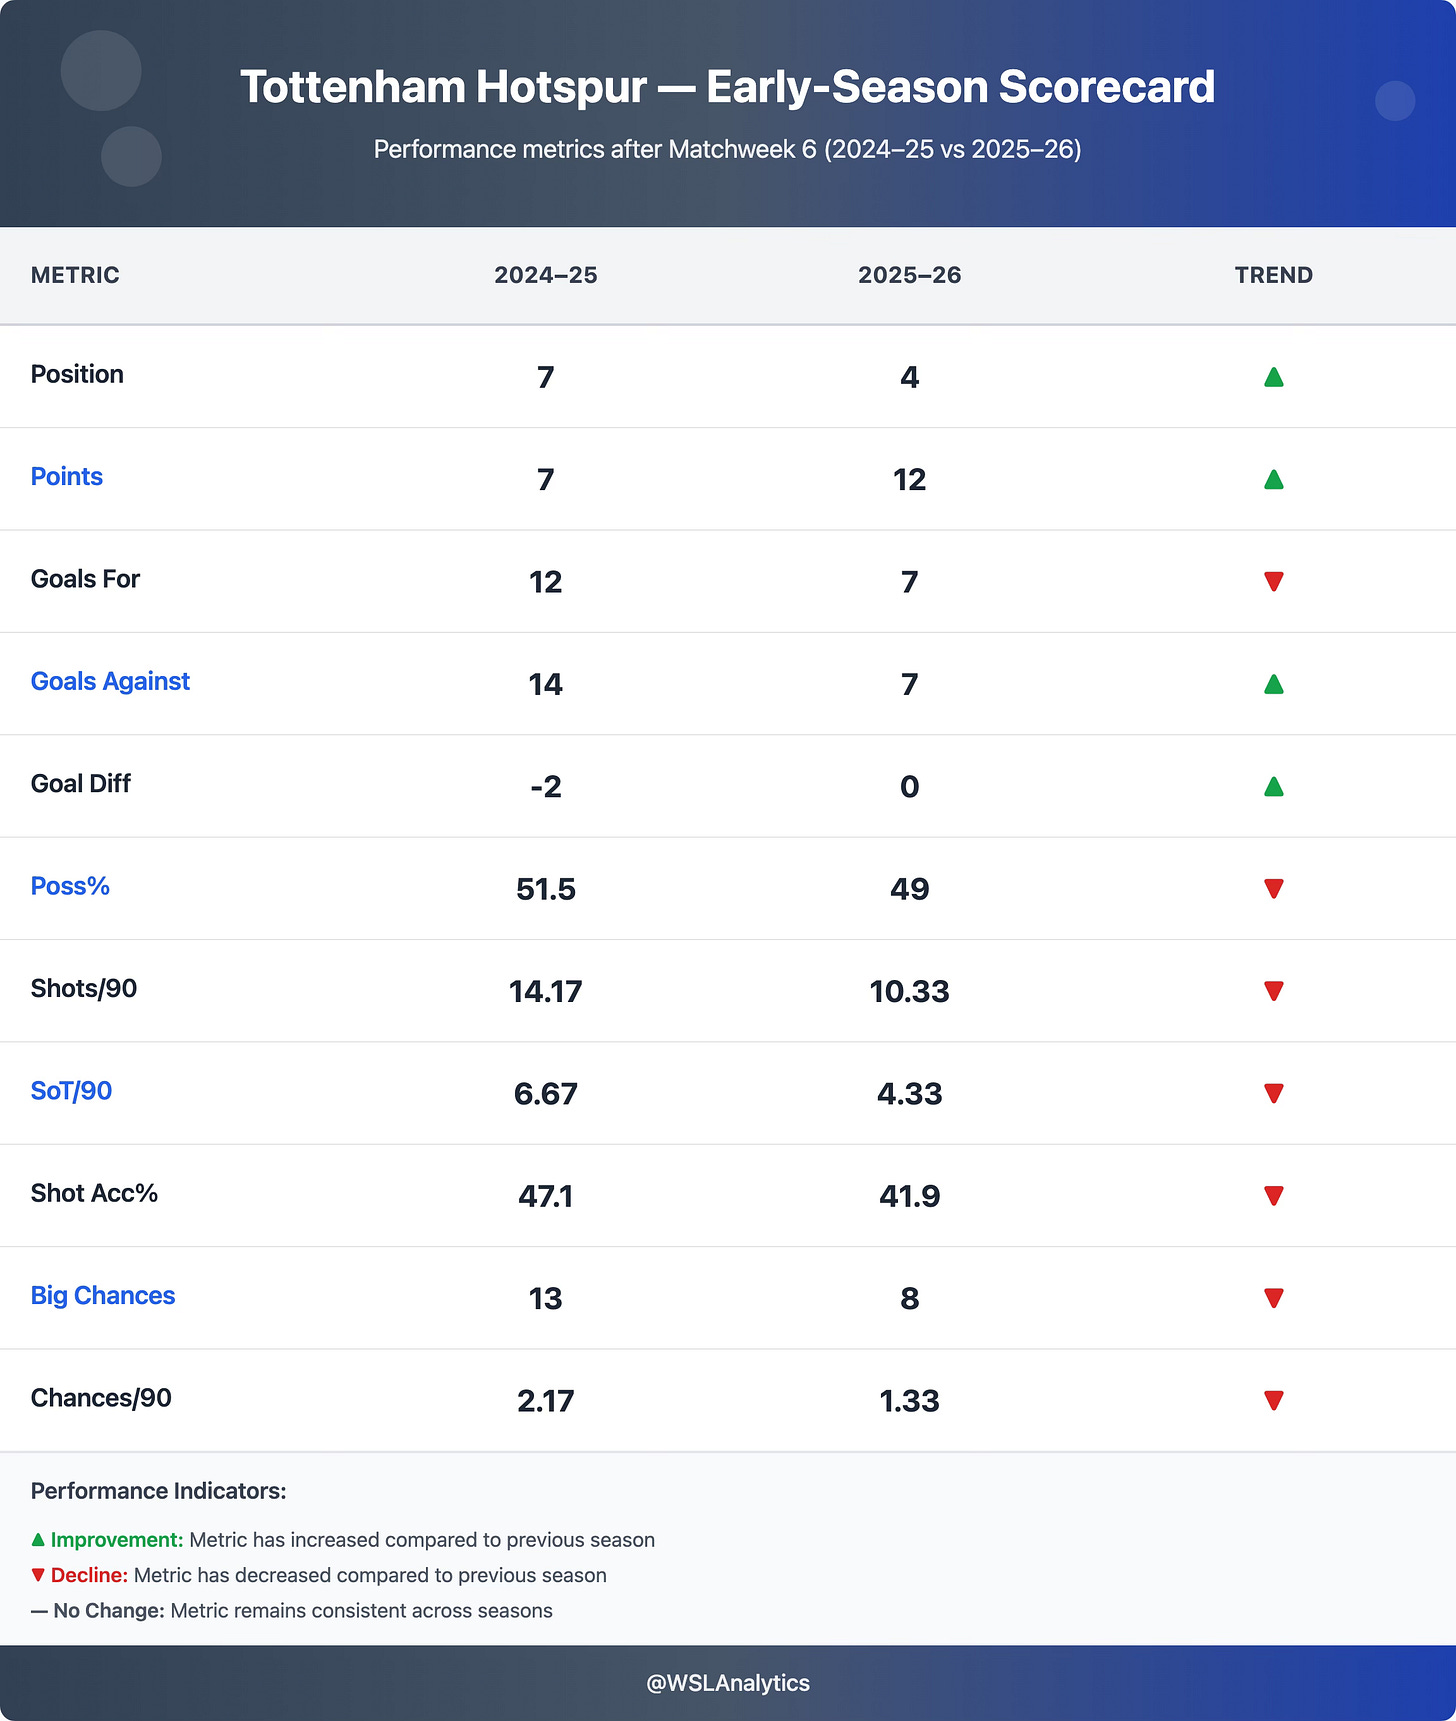This screenshot has width=1456, height=1721.
Task: Click the red trend arrow in SoT/90 row
Action: (1273, 1093)
